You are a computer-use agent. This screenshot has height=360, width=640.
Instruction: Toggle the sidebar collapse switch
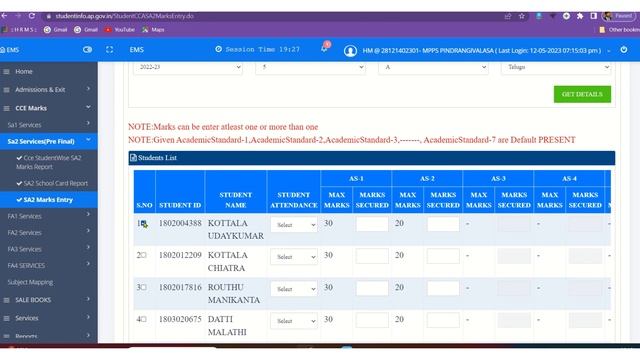tap(87, 50)
